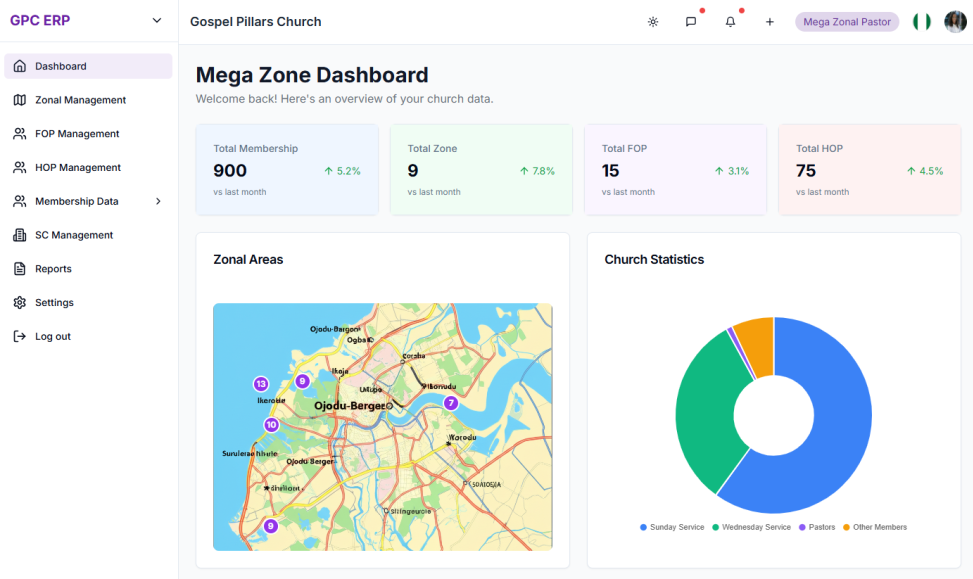Click the Reports document icon
This screenshot has height=579, width=973.
(x=20, y=269)
